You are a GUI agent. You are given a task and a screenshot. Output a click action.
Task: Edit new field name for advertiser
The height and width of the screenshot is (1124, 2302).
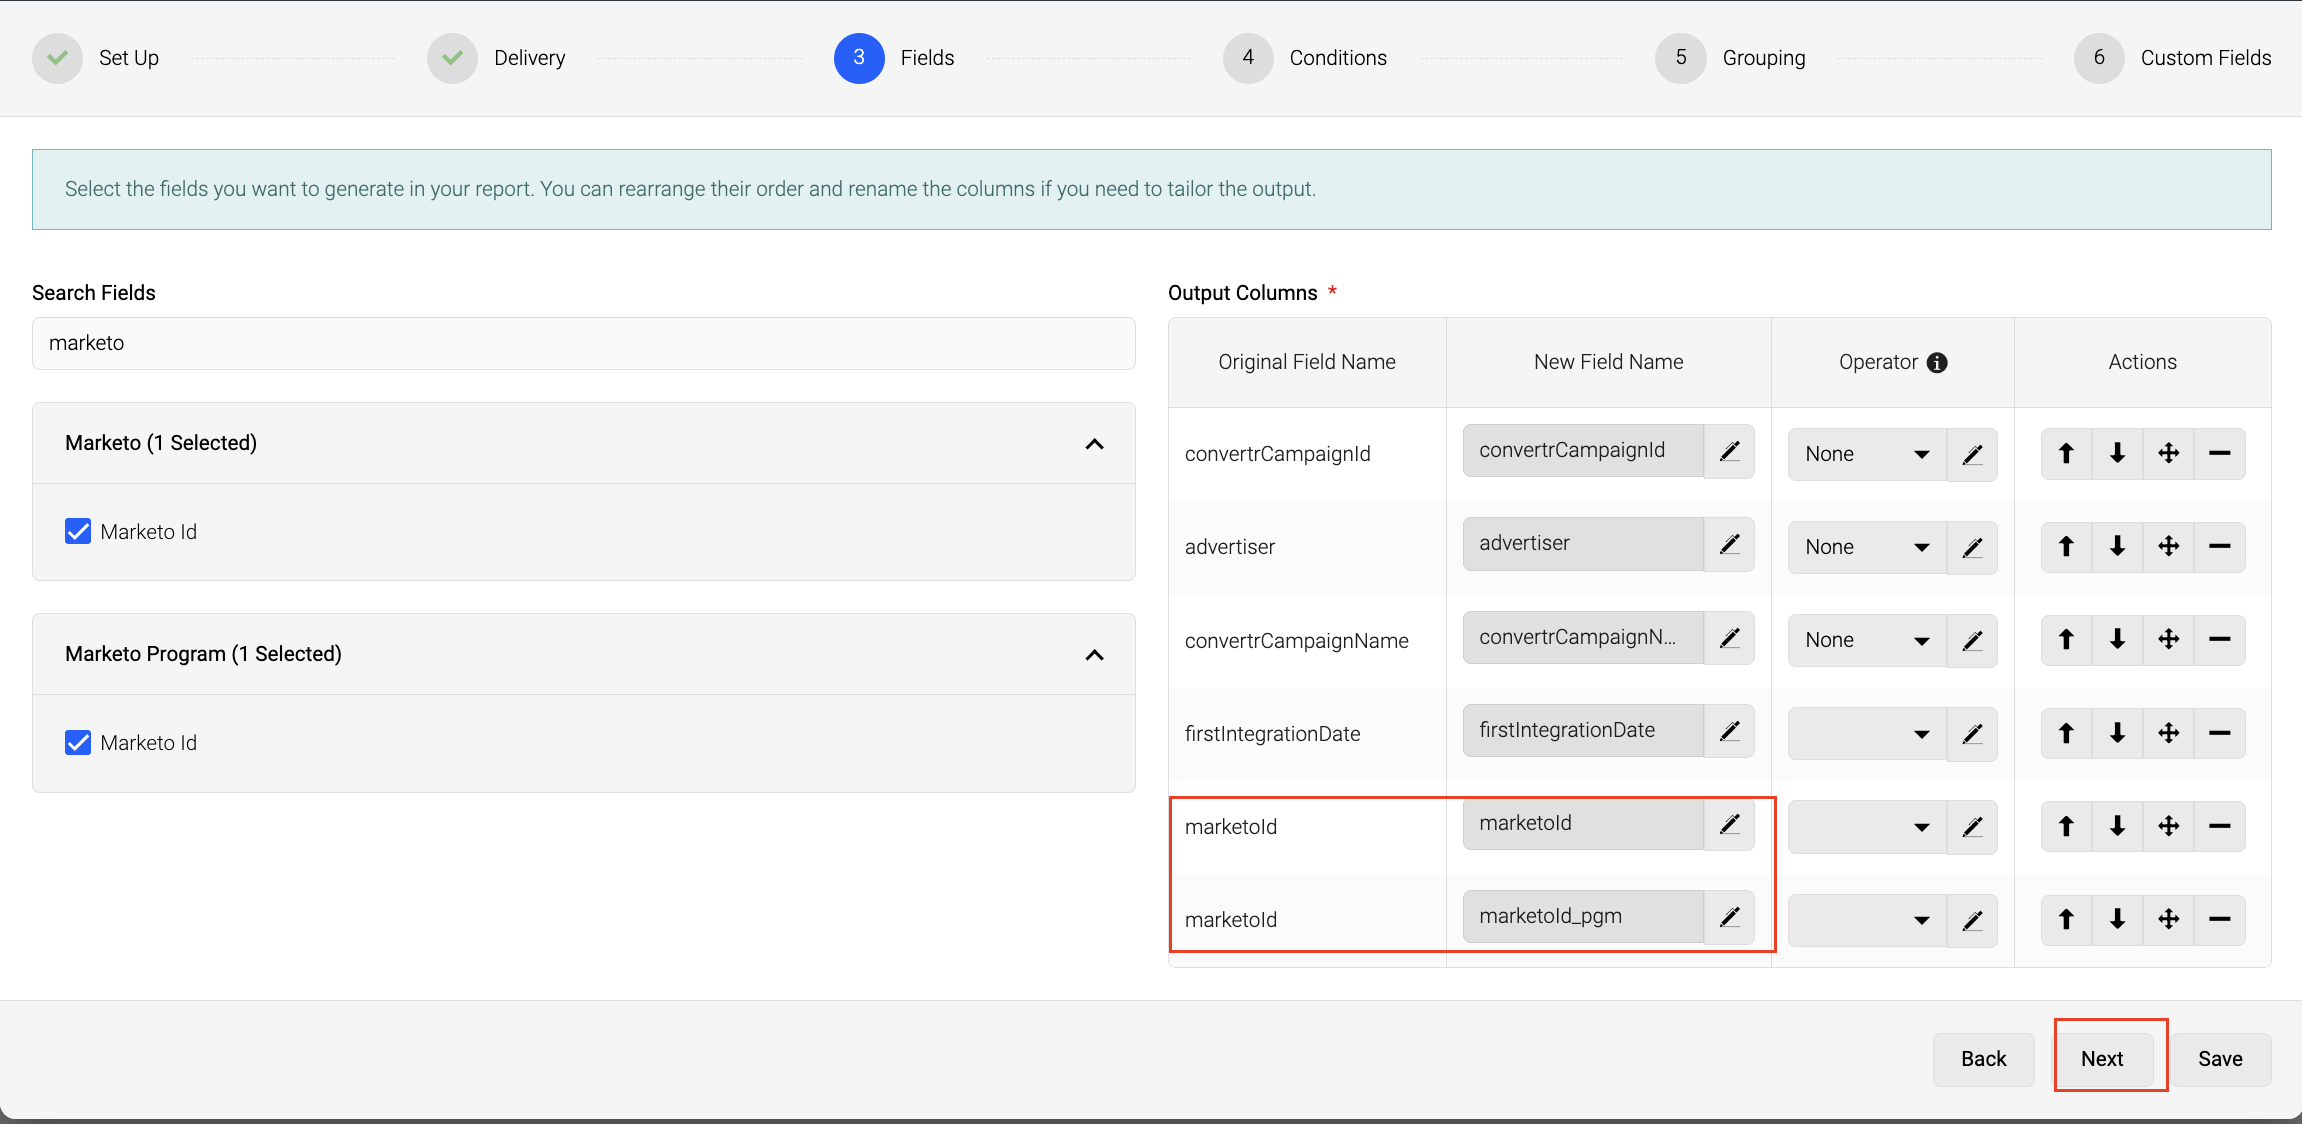tap(1729, 544)
